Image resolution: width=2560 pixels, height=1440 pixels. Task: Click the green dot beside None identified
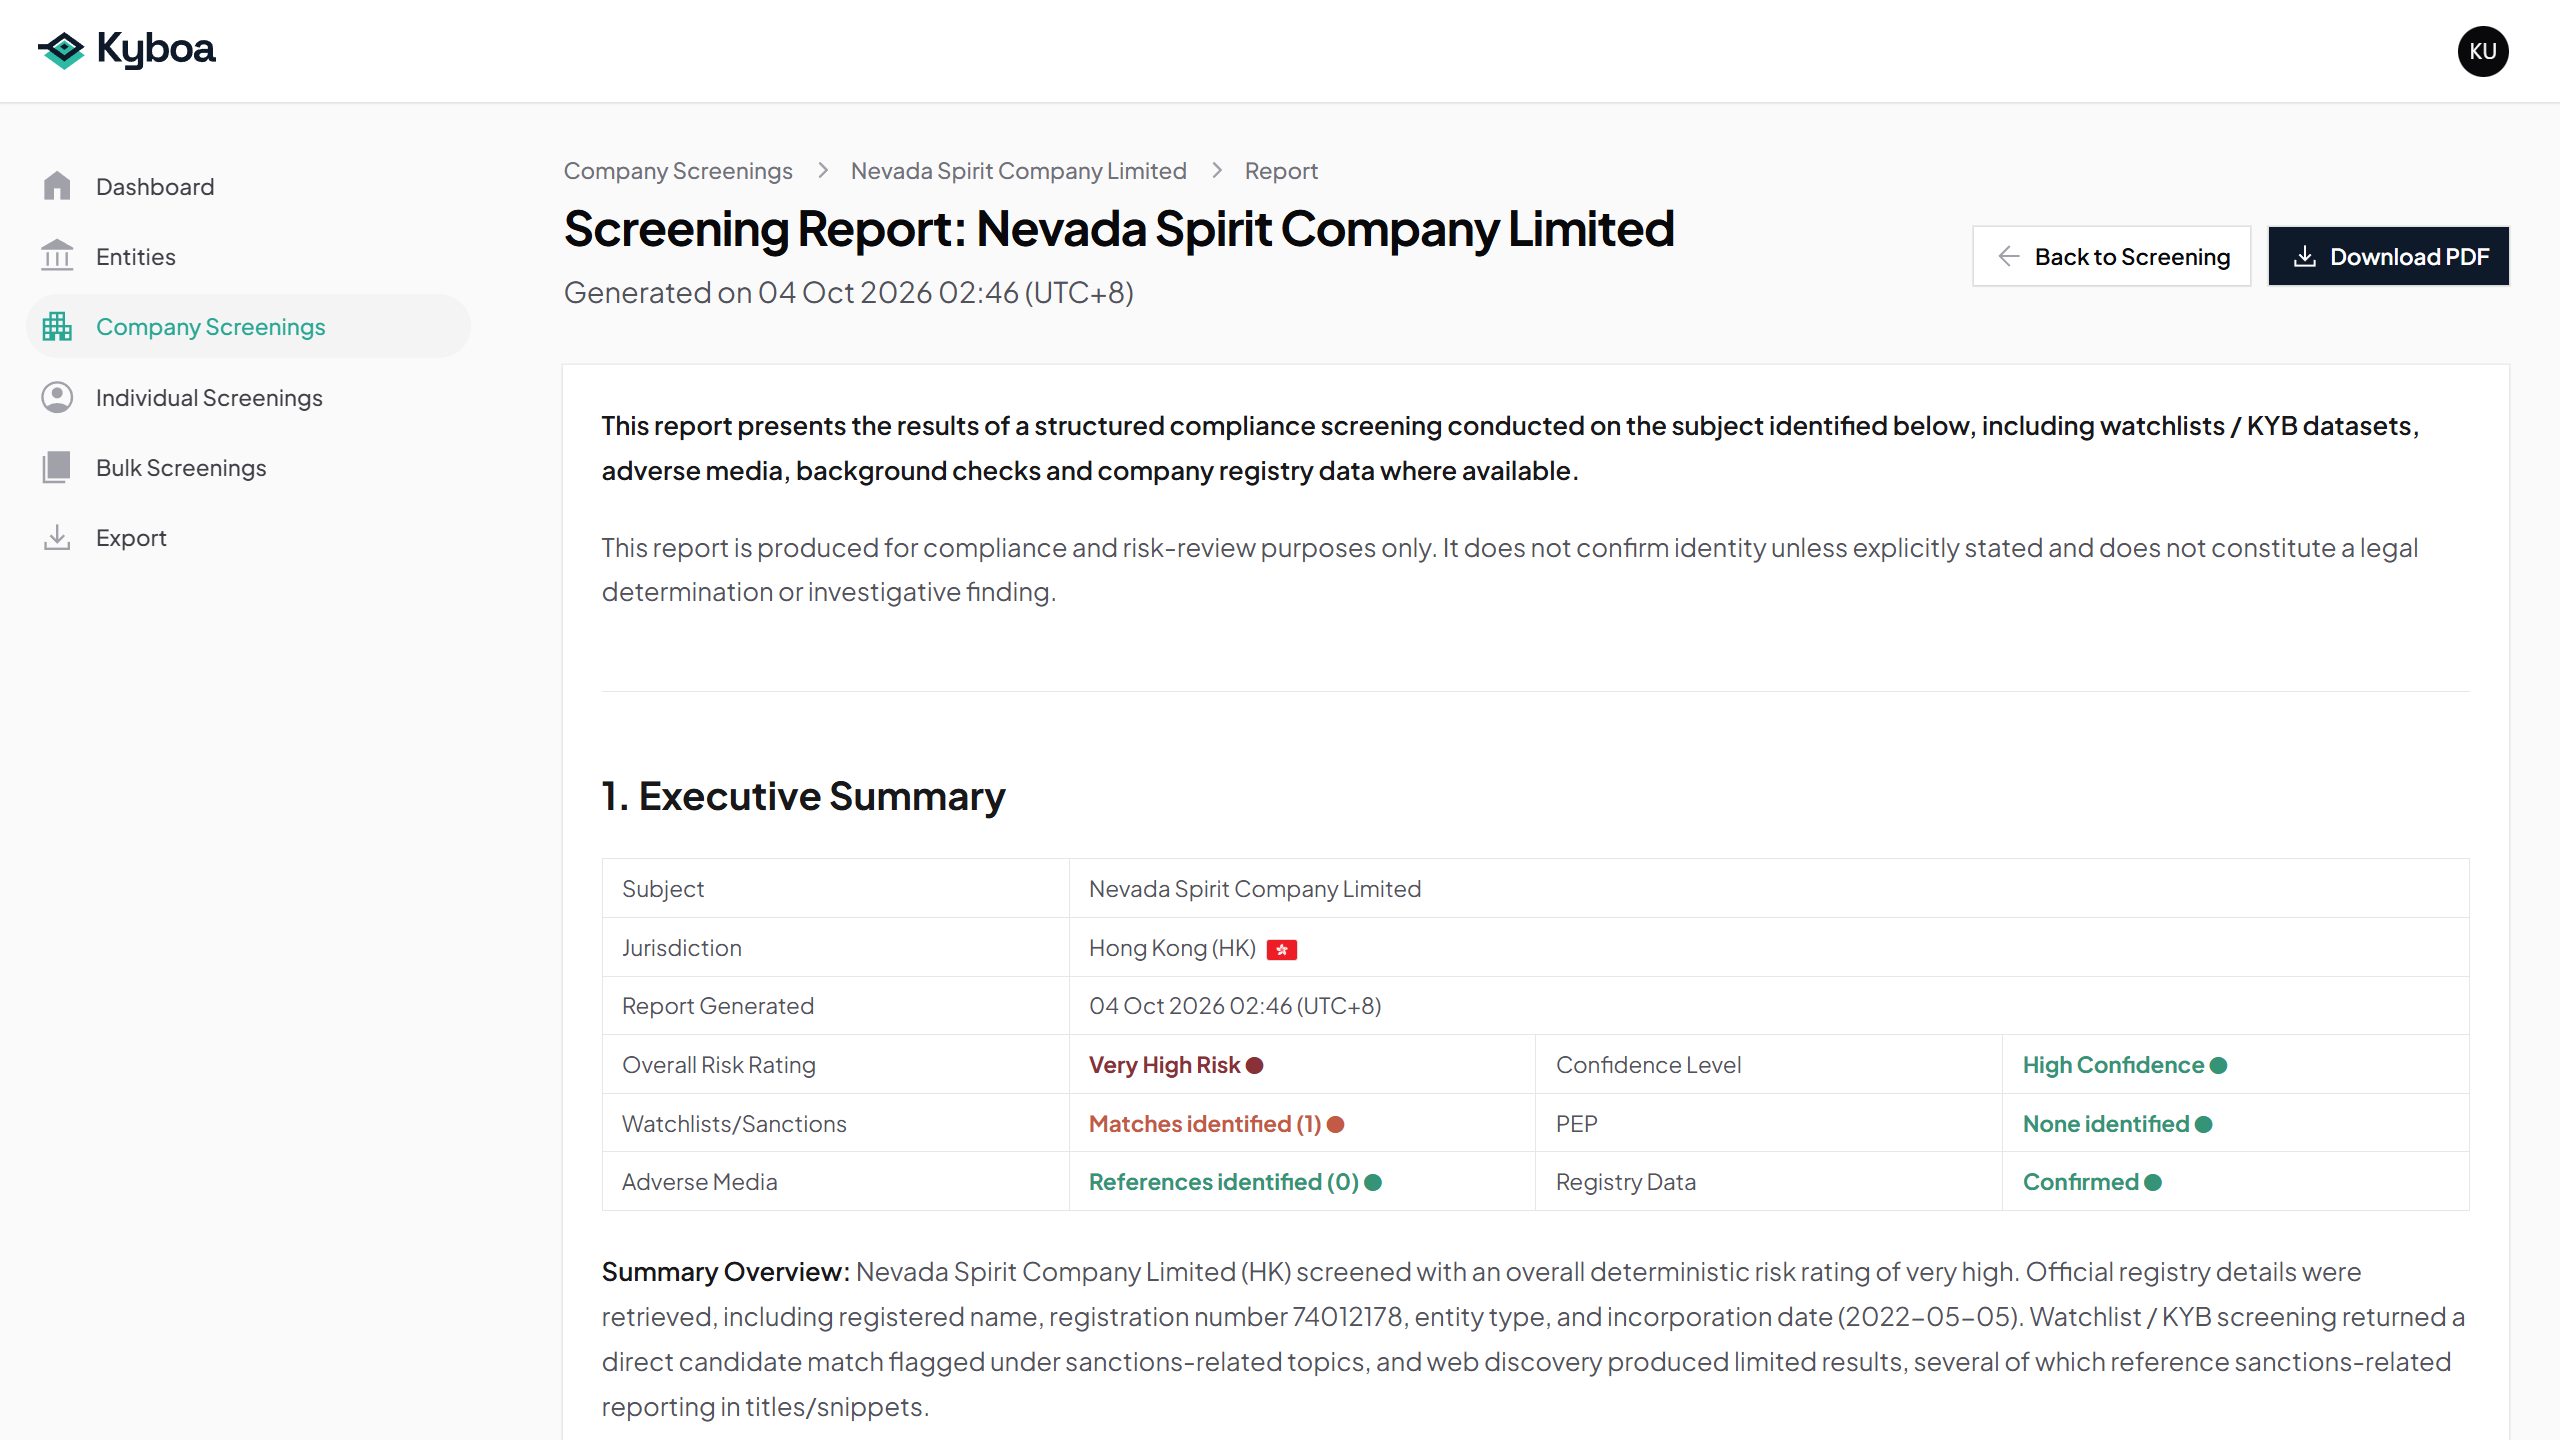click(x=2204, y=1124)
